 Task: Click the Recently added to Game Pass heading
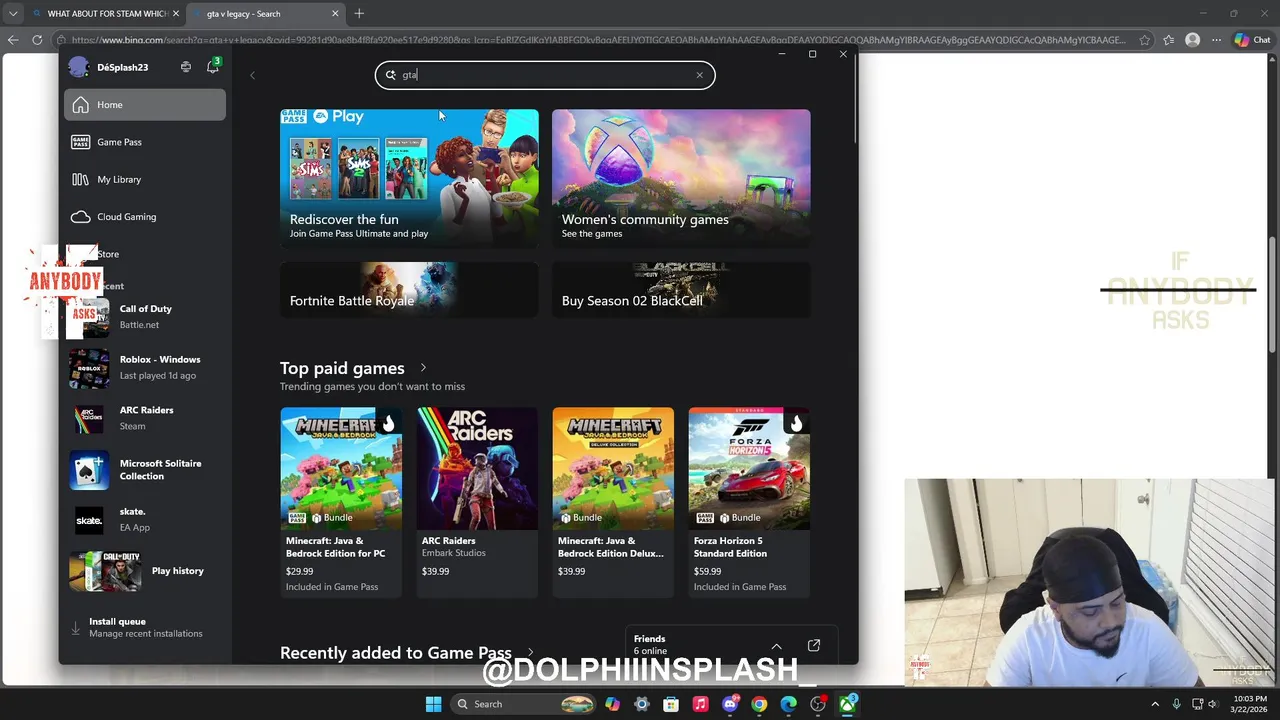coord(396,653)
